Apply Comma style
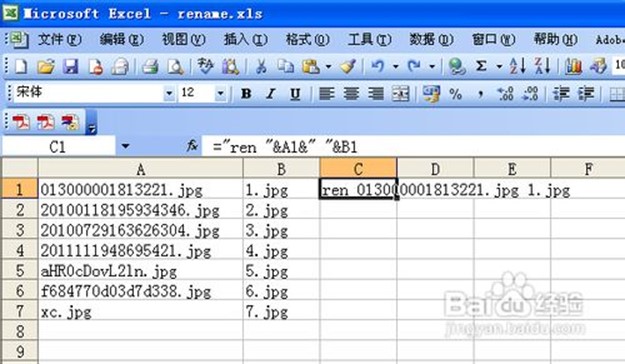This screenshot has width=625, height=364. tap(480, 94)
